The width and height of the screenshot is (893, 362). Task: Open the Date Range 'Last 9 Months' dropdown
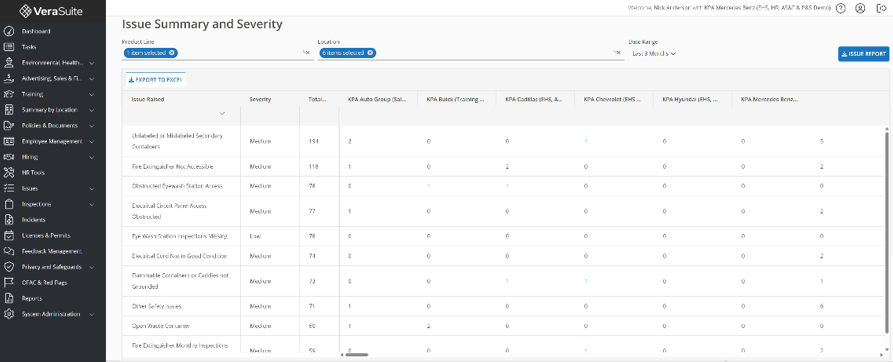654,54
